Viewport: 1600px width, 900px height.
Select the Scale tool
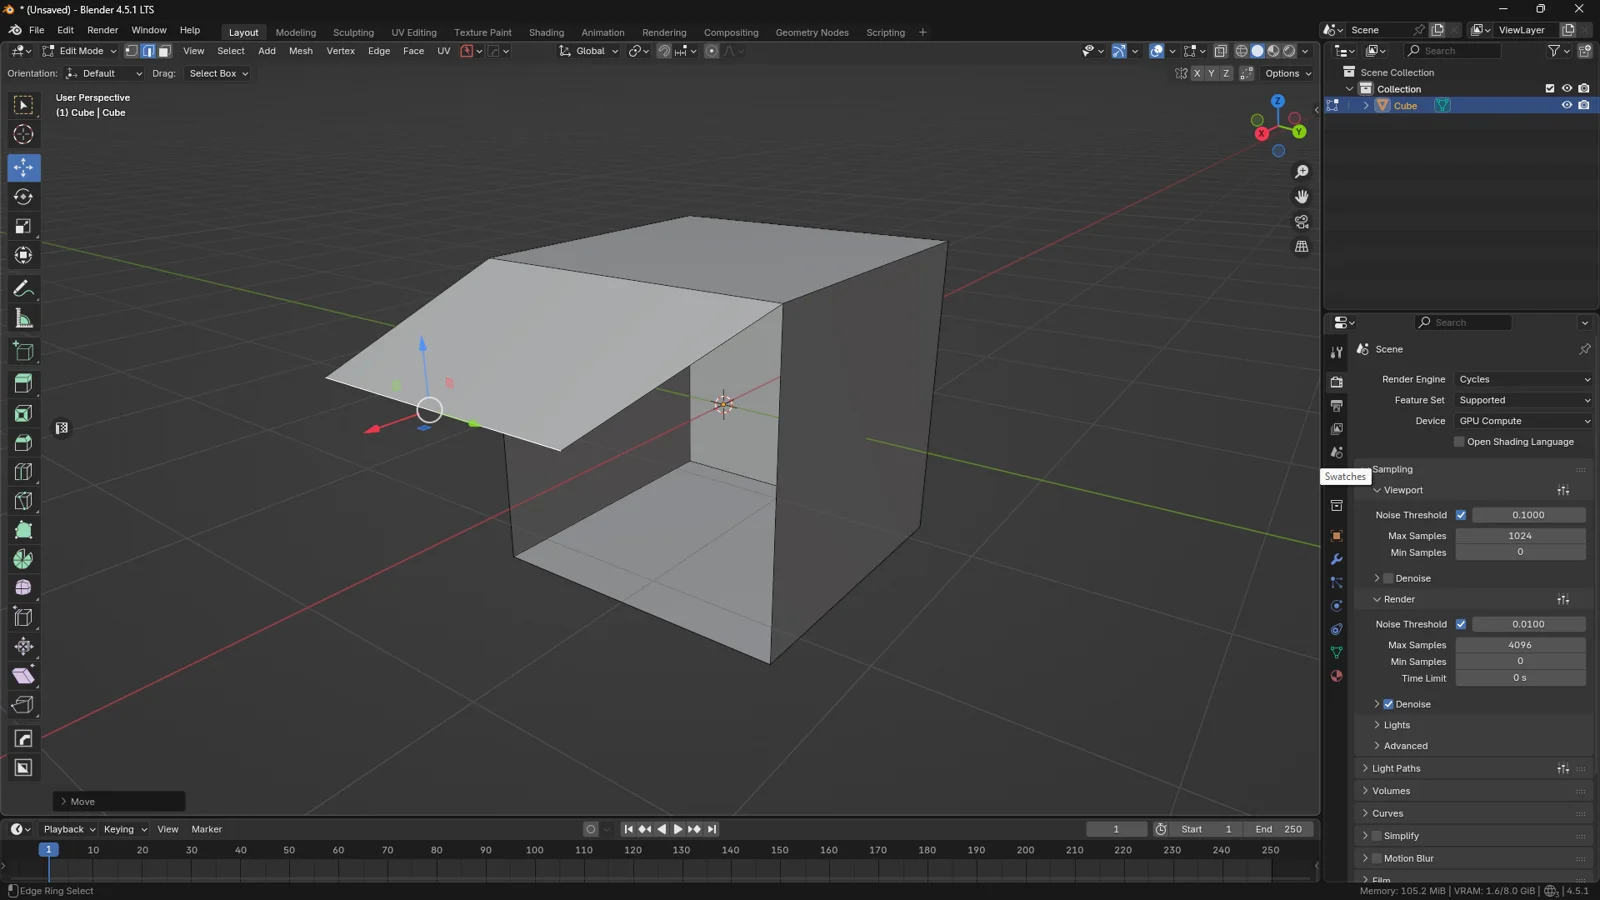[x=23, y=226]
